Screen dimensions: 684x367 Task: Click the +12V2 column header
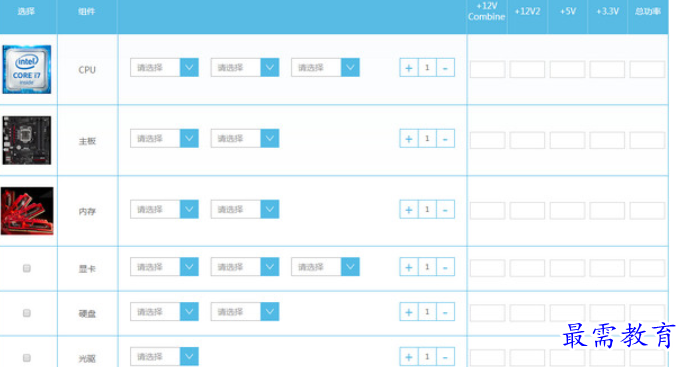click(x=527, y=12)
